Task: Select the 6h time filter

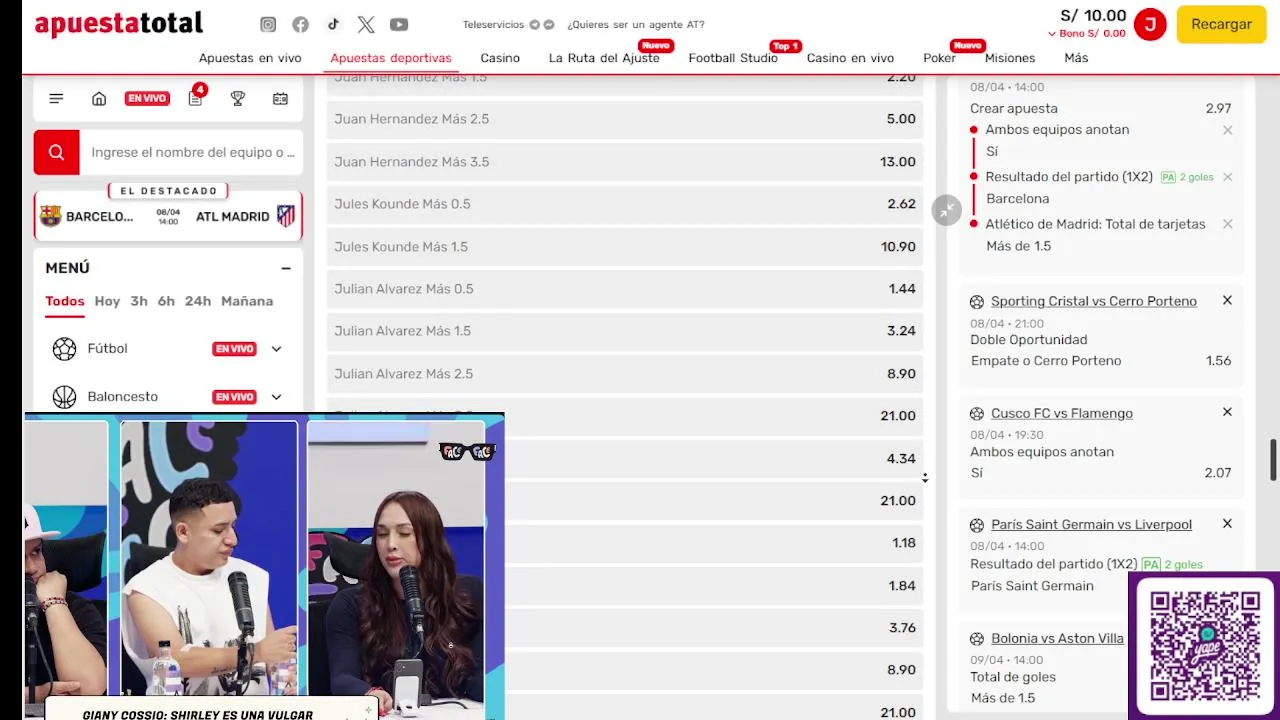Action: (x=166, y=301)
